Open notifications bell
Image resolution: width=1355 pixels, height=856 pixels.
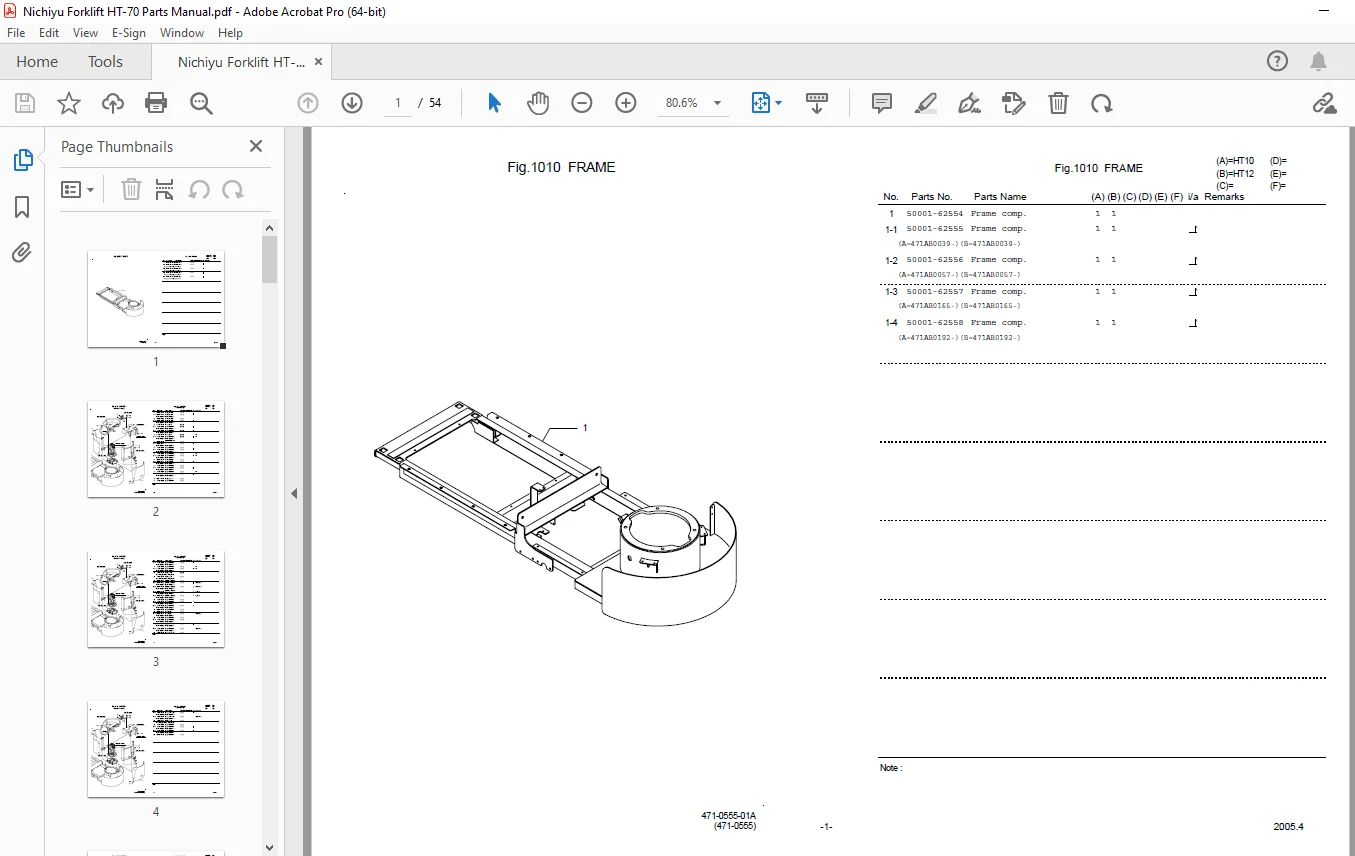[1319, 62]
